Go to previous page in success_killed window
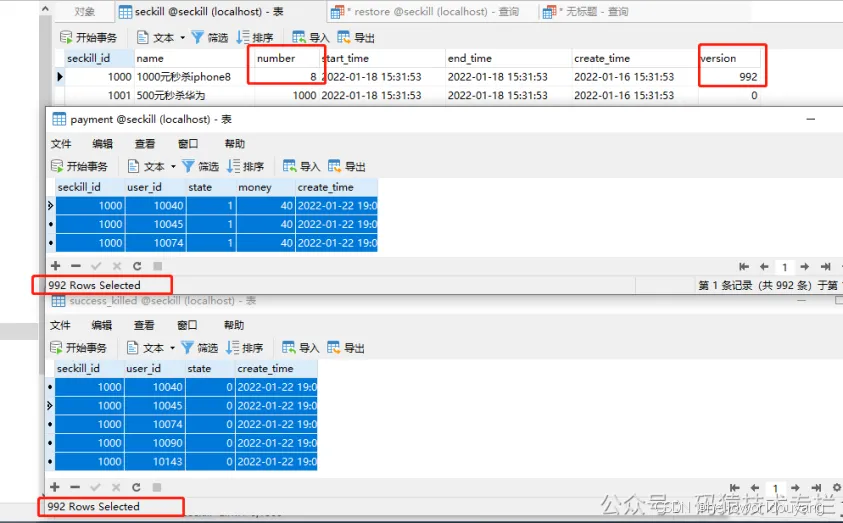Screen dimensions: 843x523 pos(754,488)
